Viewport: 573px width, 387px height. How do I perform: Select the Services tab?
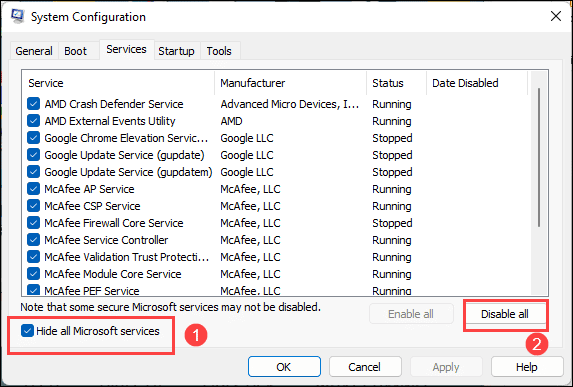pos(126,49)
